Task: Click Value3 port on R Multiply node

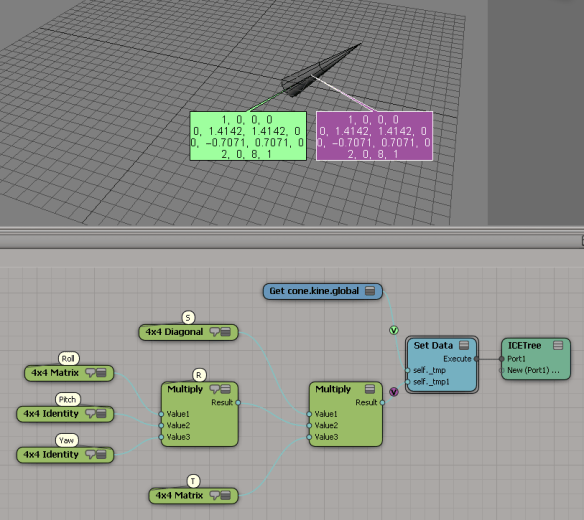Action: [161, 437]
